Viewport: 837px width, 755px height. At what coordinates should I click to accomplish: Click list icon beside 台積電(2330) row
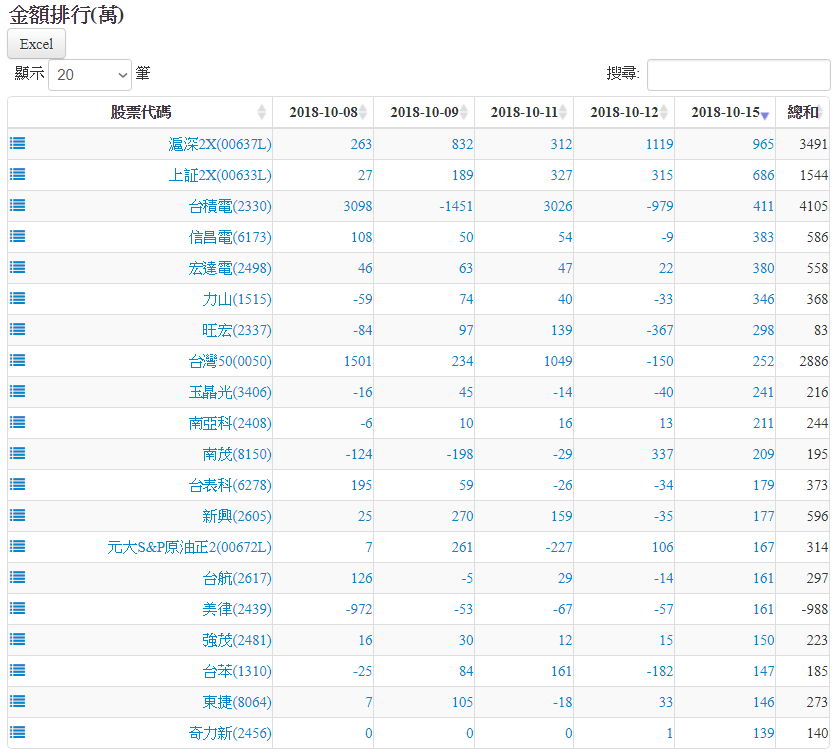pos(18,205)
